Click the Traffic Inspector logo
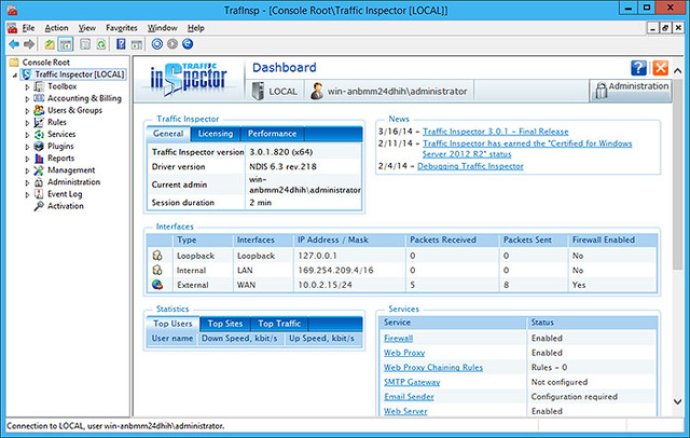 189,79
